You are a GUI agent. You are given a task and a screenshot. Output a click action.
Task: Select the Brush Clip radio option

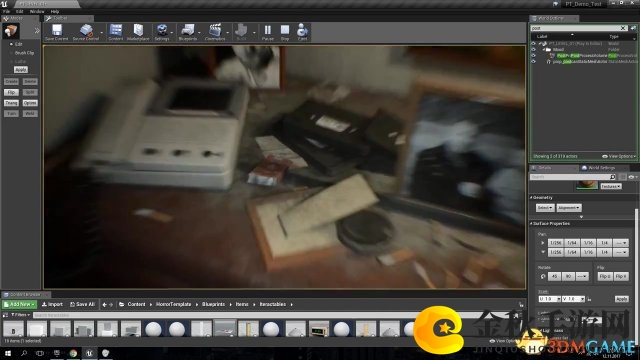coord(11,53)
